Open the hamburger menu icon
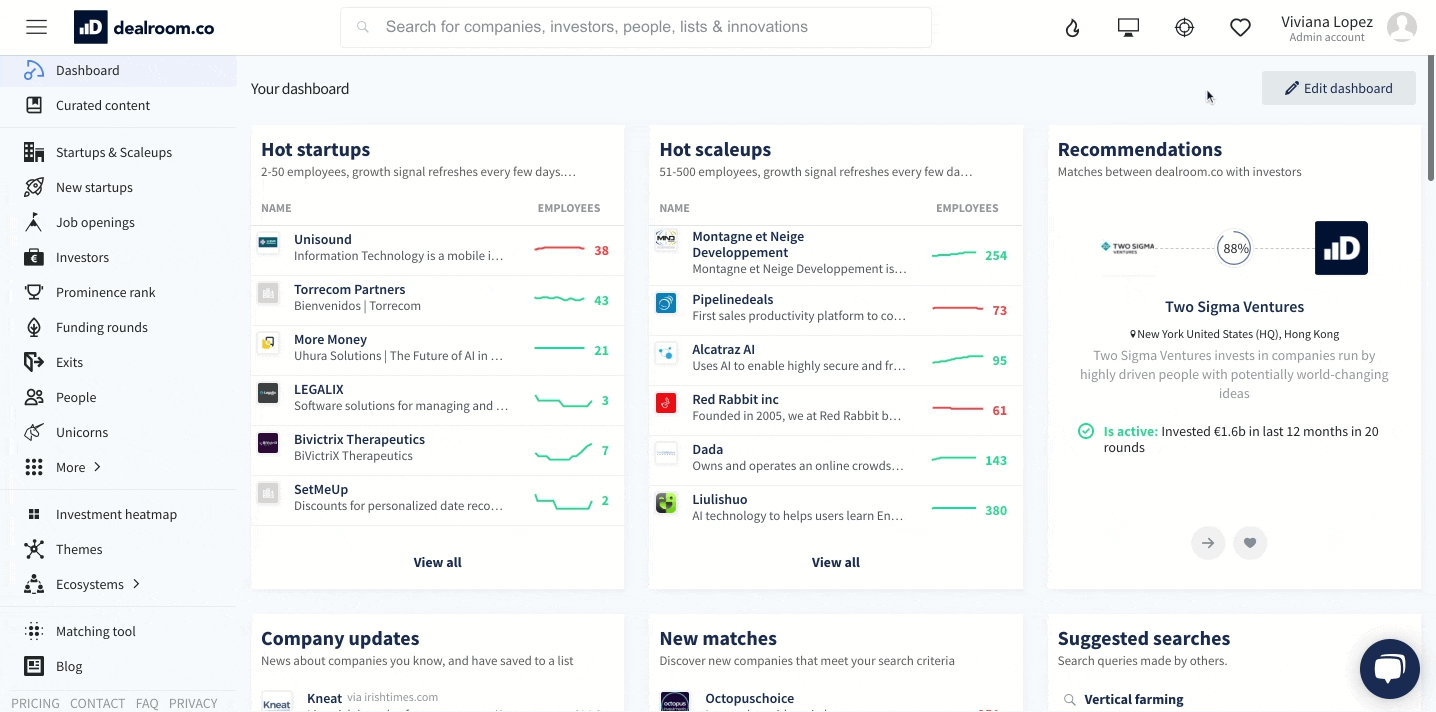This screenshot has height=712, width=1436. [x=36, y=27]
